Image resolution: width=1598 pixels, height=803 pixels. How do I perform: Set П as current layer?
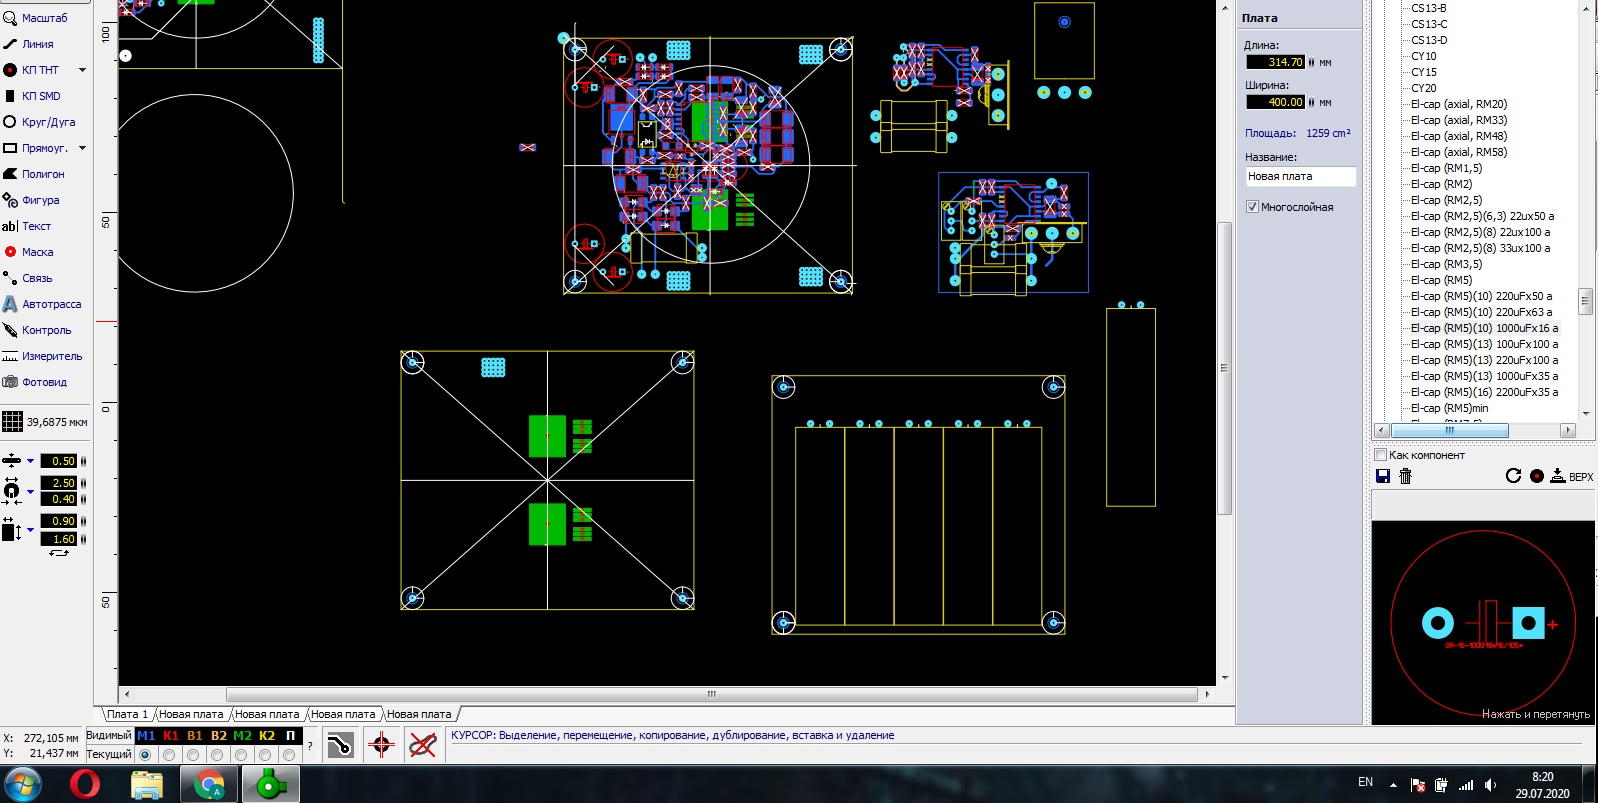(289, 755)
